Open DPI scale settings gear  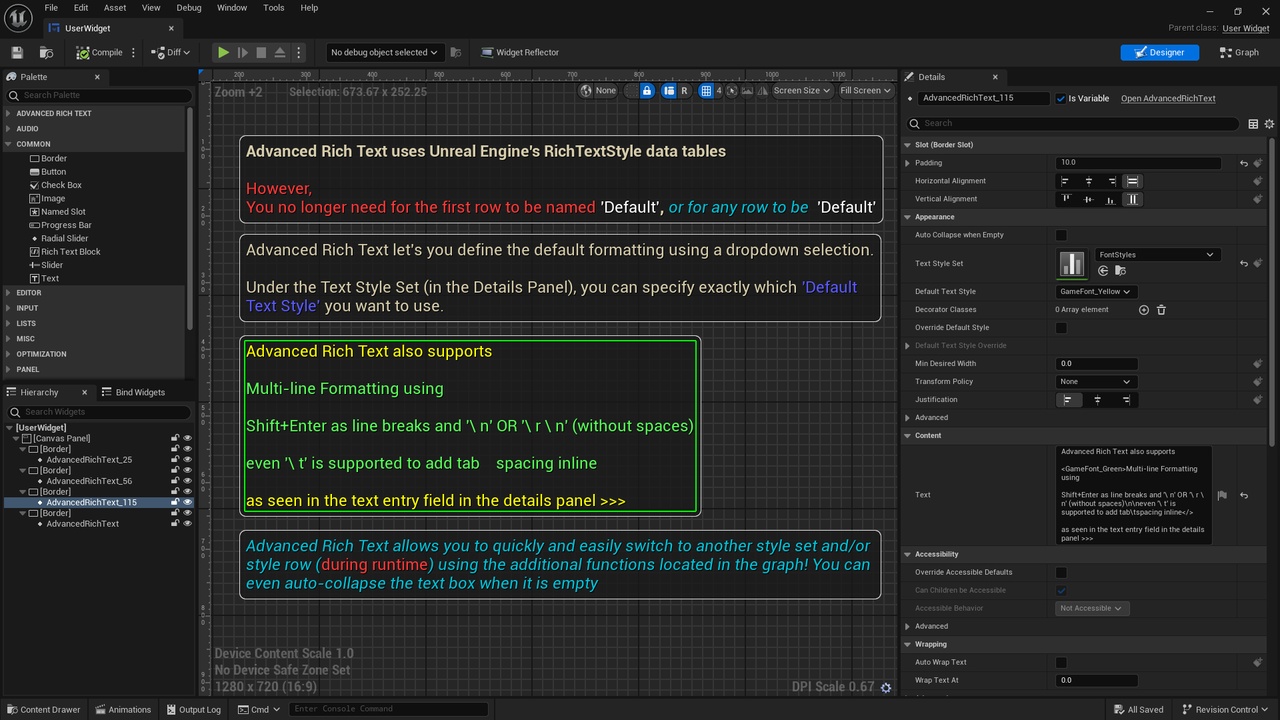tap(885, 688)
